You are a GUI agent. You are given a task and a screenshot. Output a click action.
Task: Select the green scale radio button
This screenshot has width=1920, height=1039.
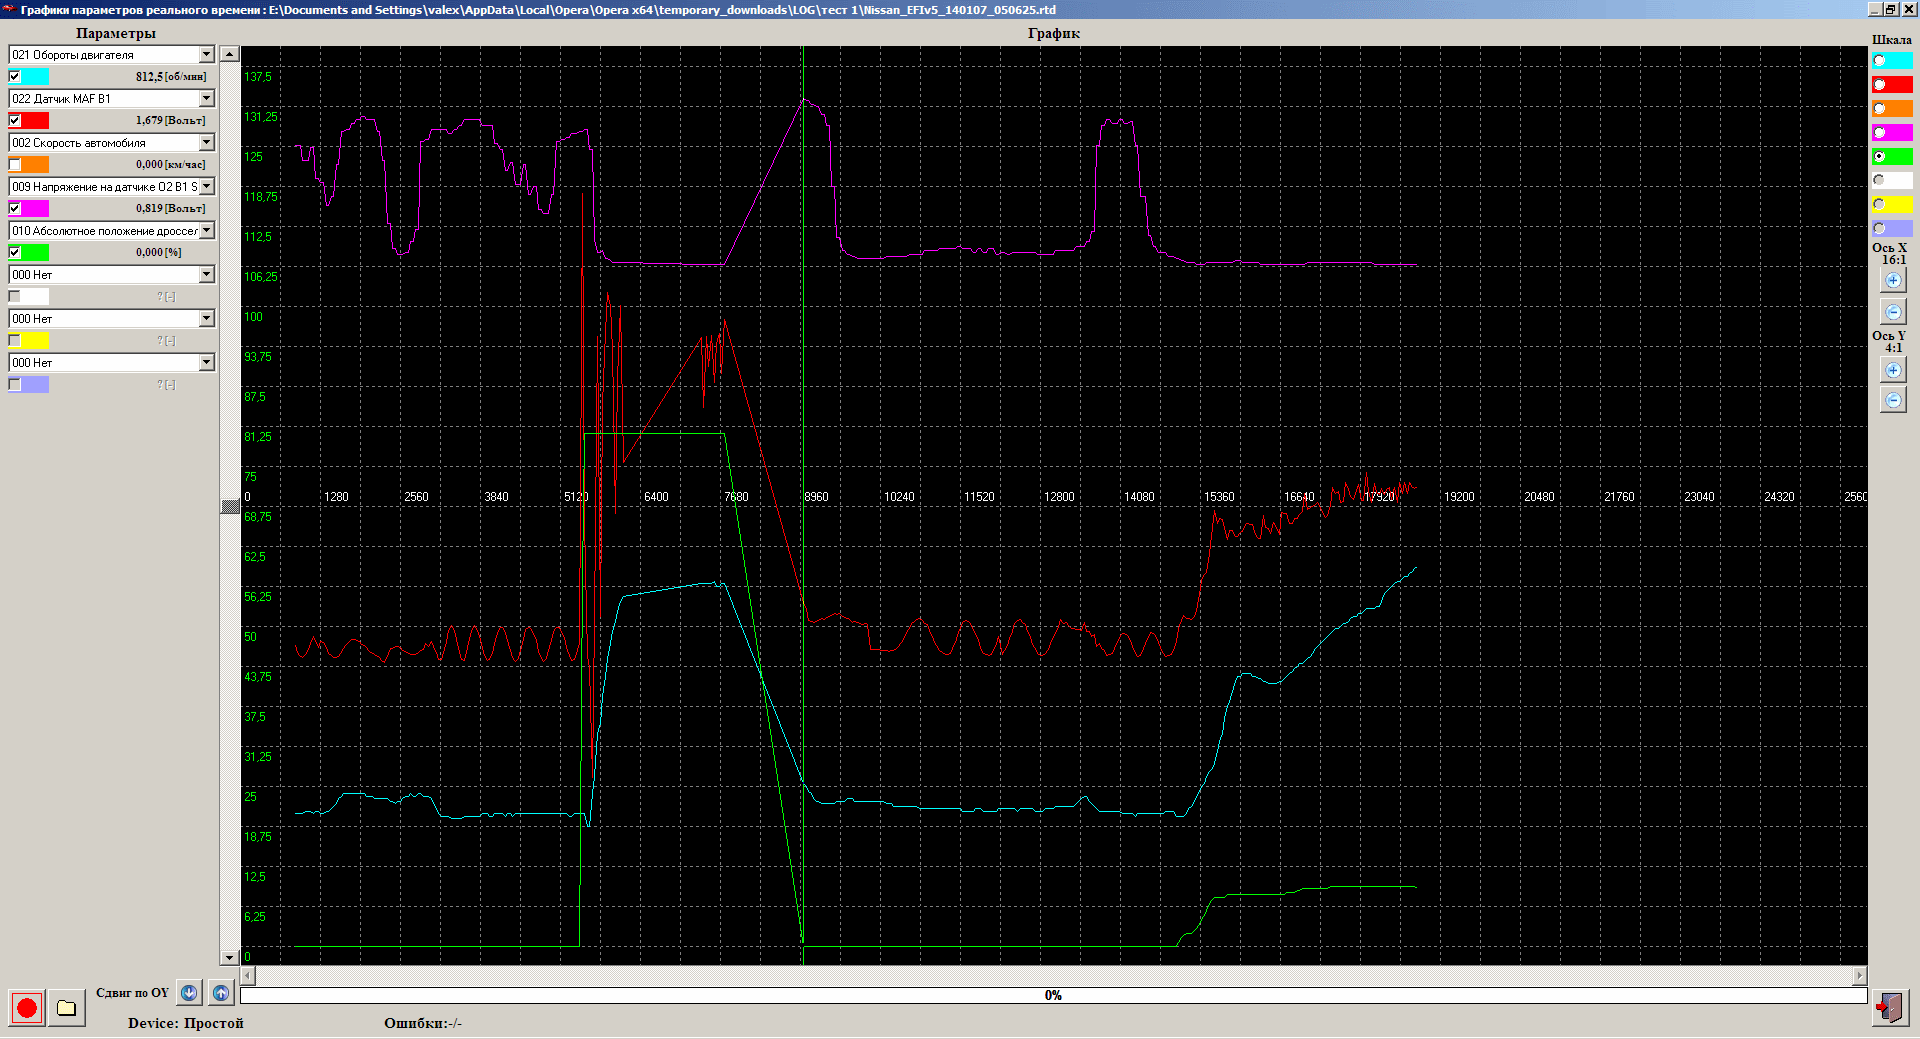click(1879, 156)
